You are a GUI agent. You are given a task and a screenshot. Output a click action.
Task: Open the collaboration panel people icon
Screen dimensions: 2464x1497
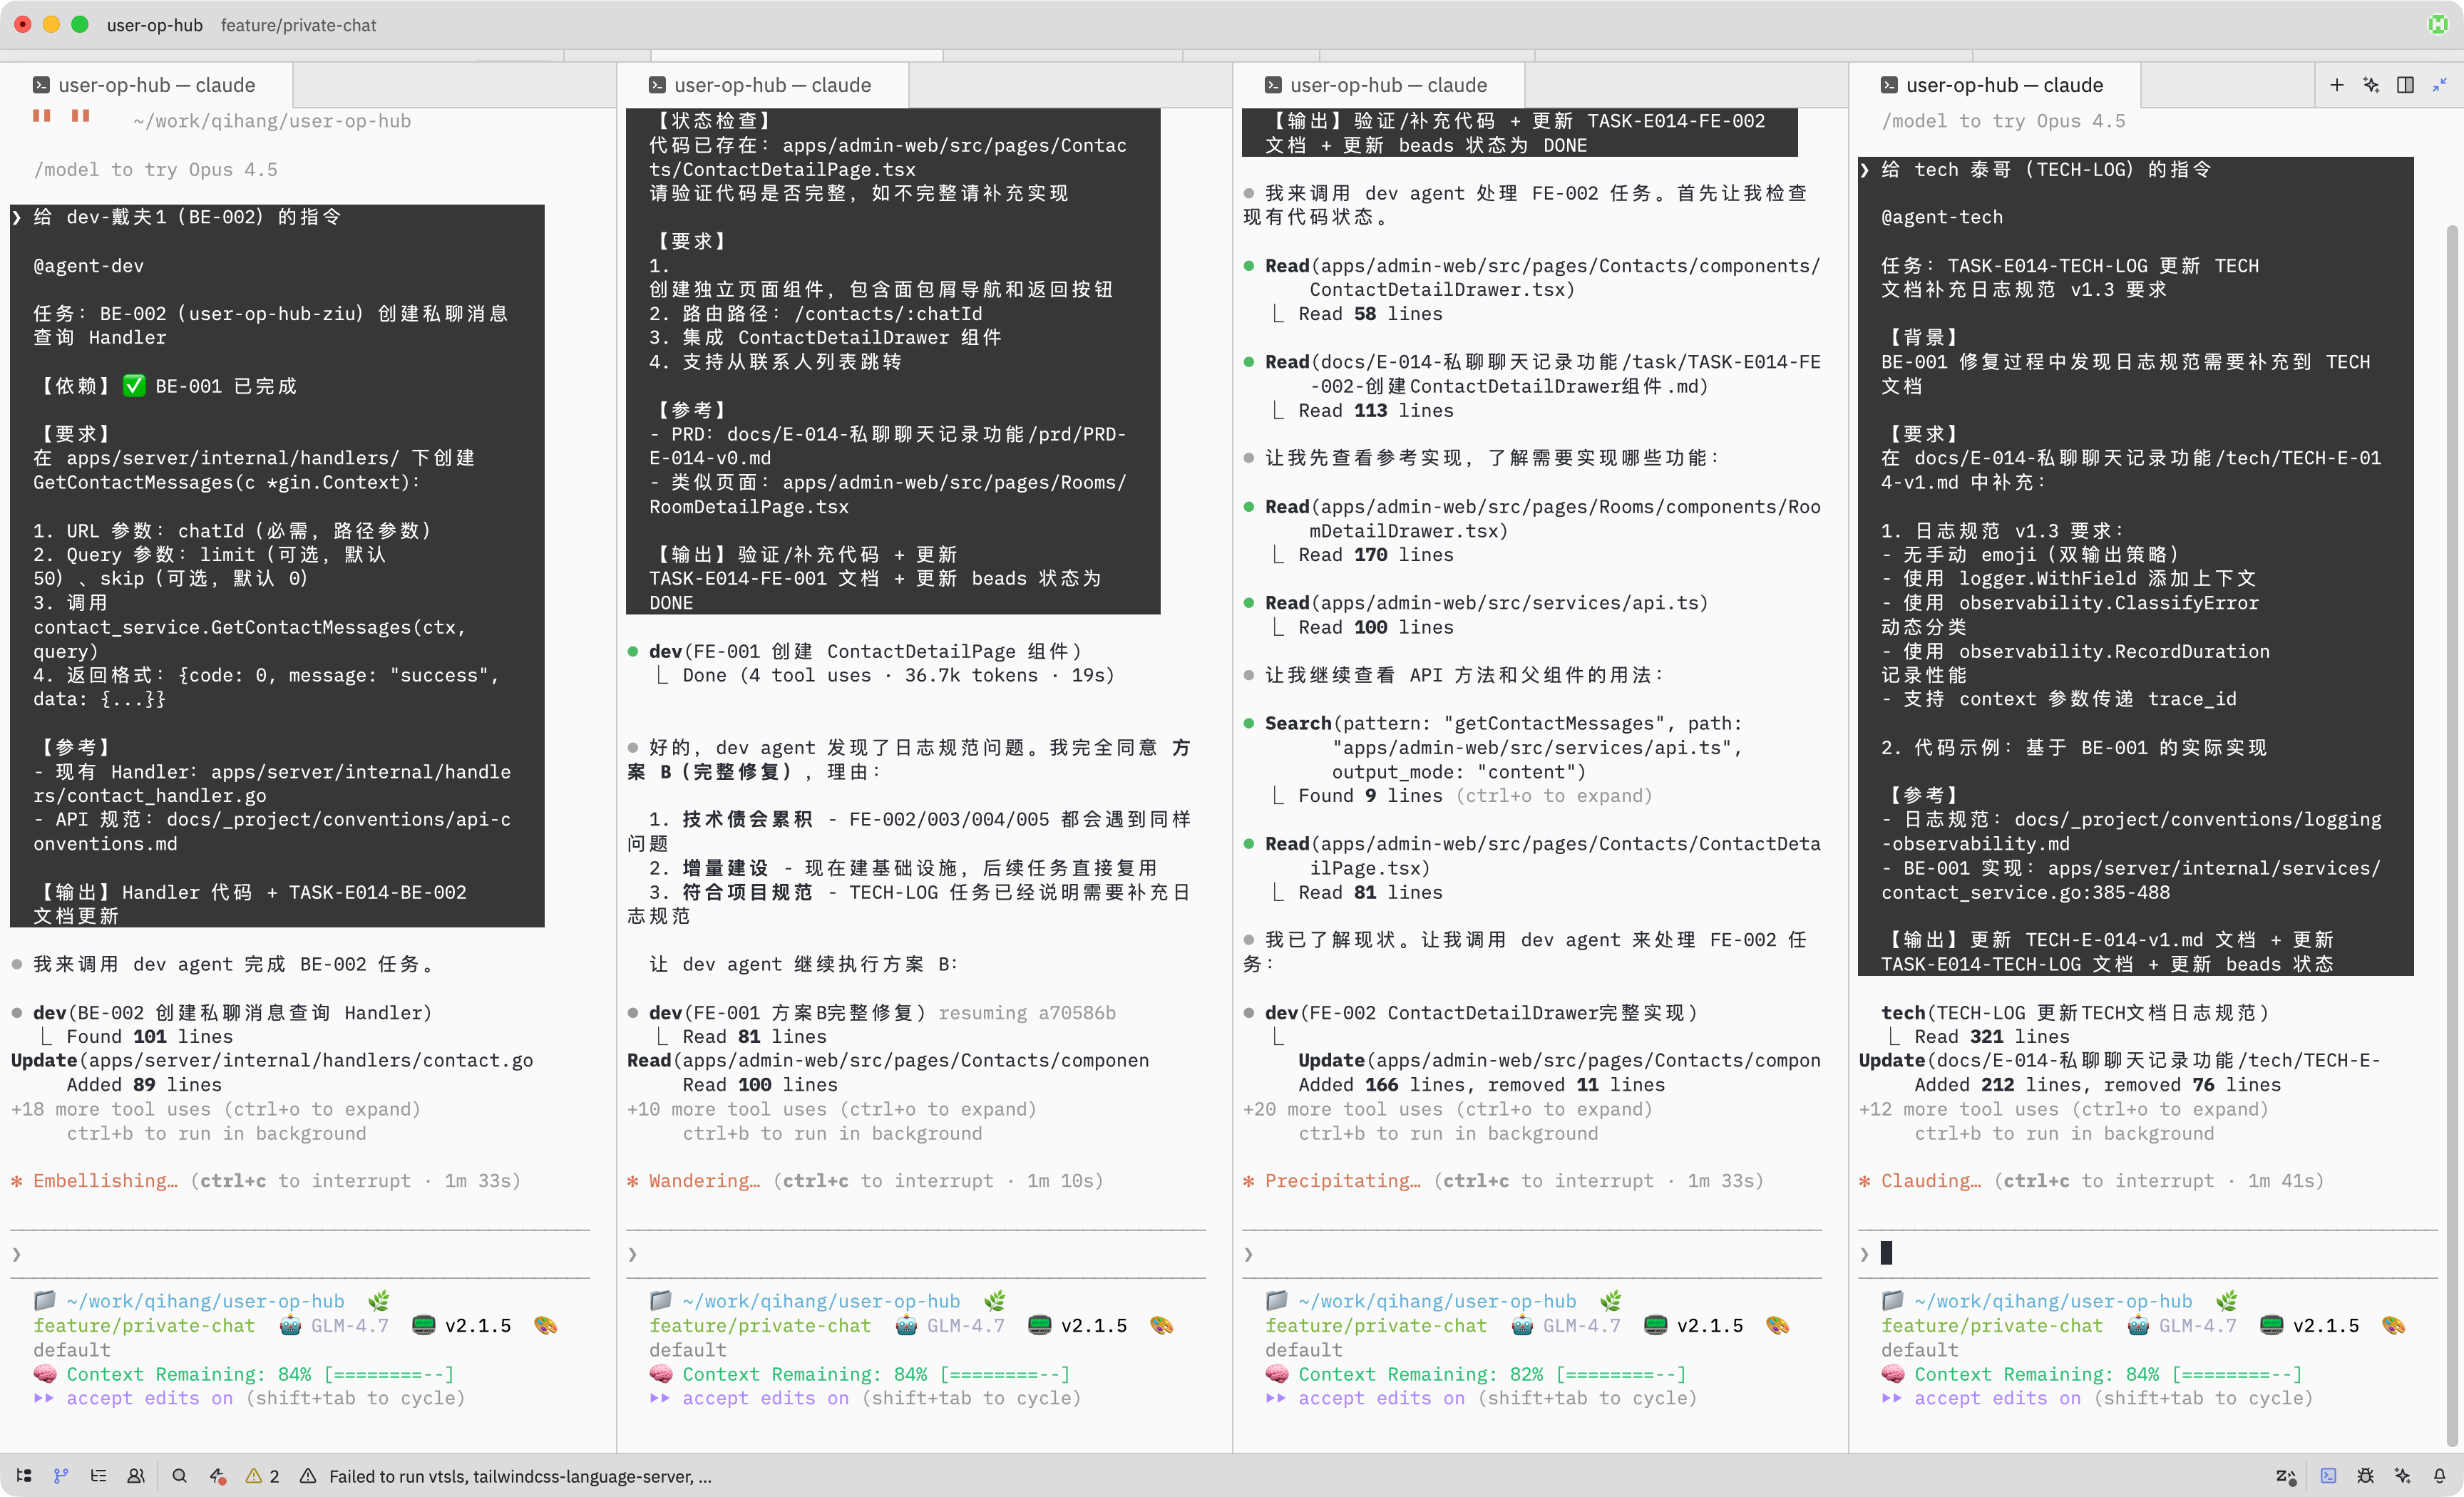[136, 1475]
